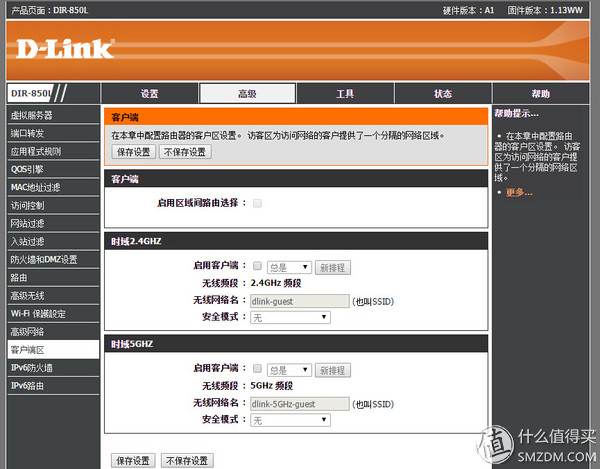This screenshot has height=469, width=600.
Task: Go to the 状态 tab
Action: coord(442,94)
